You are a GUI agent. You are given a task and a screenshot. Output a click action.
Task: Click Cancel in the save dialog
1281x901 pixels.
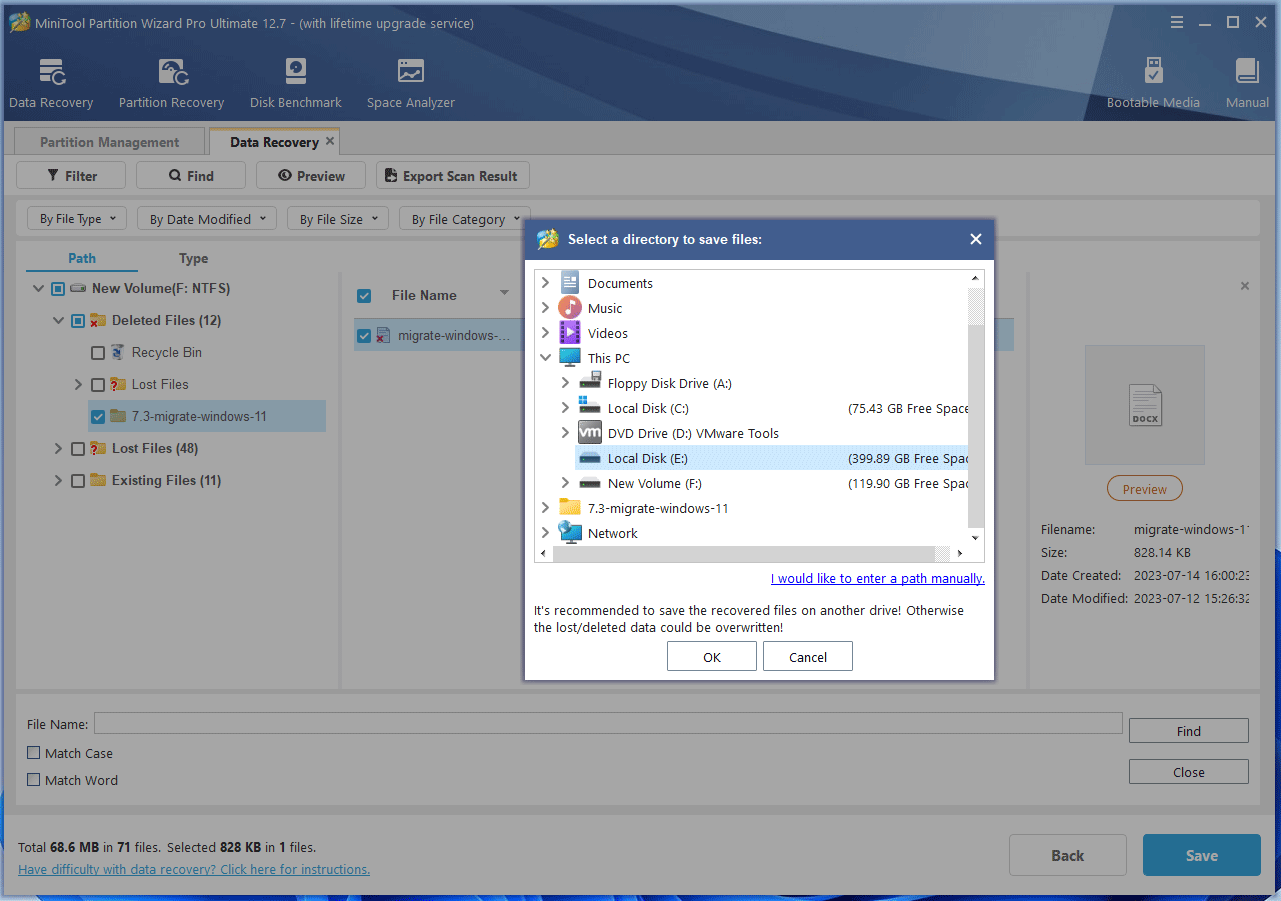(808, 657)
